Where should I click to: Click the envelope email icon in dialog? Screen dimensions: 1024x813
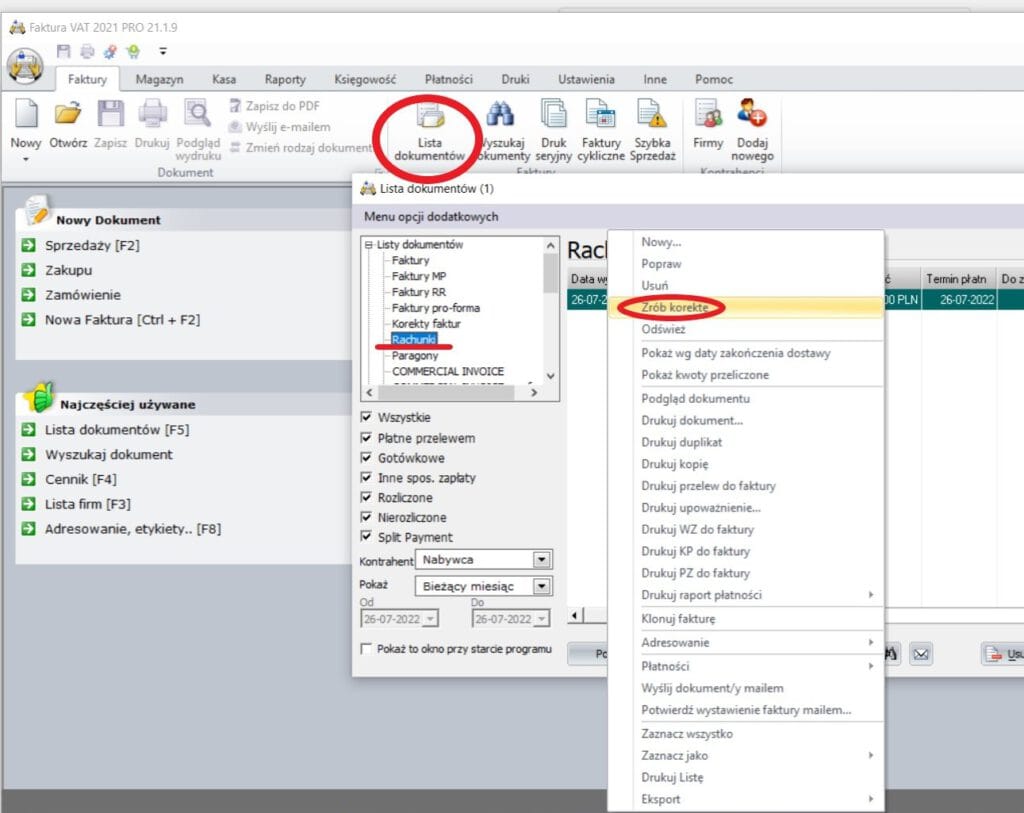coord(920,654)
